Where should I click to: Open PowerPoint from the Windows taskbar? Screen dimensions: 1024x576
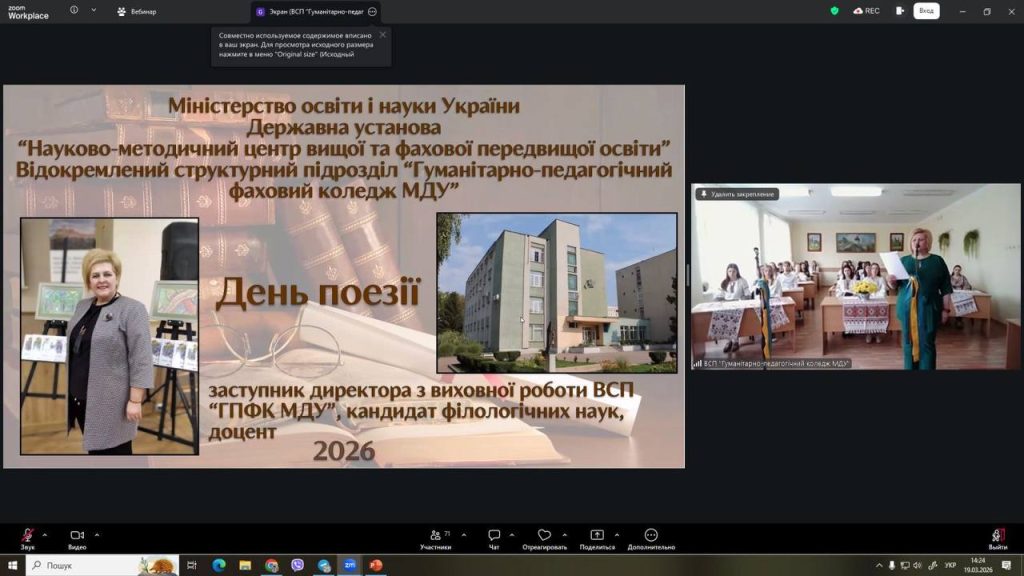coord(376,565)
